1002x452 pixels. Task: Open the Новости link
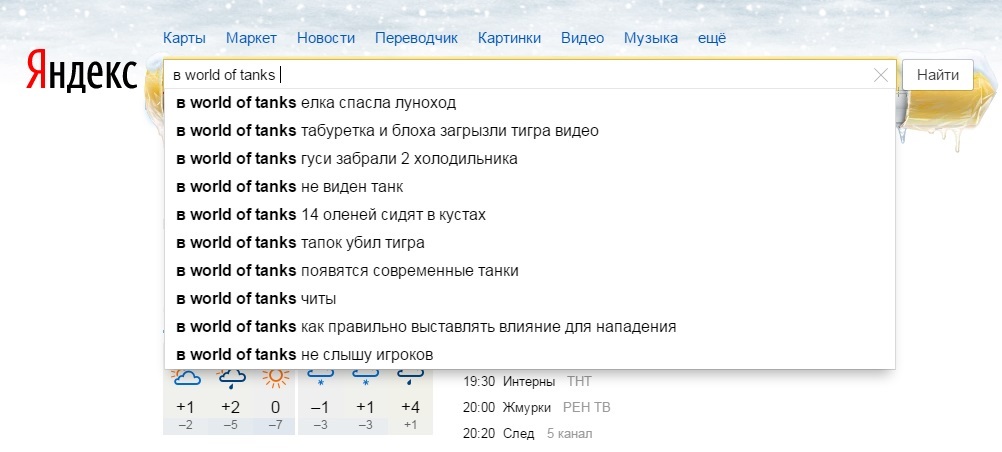326,38
